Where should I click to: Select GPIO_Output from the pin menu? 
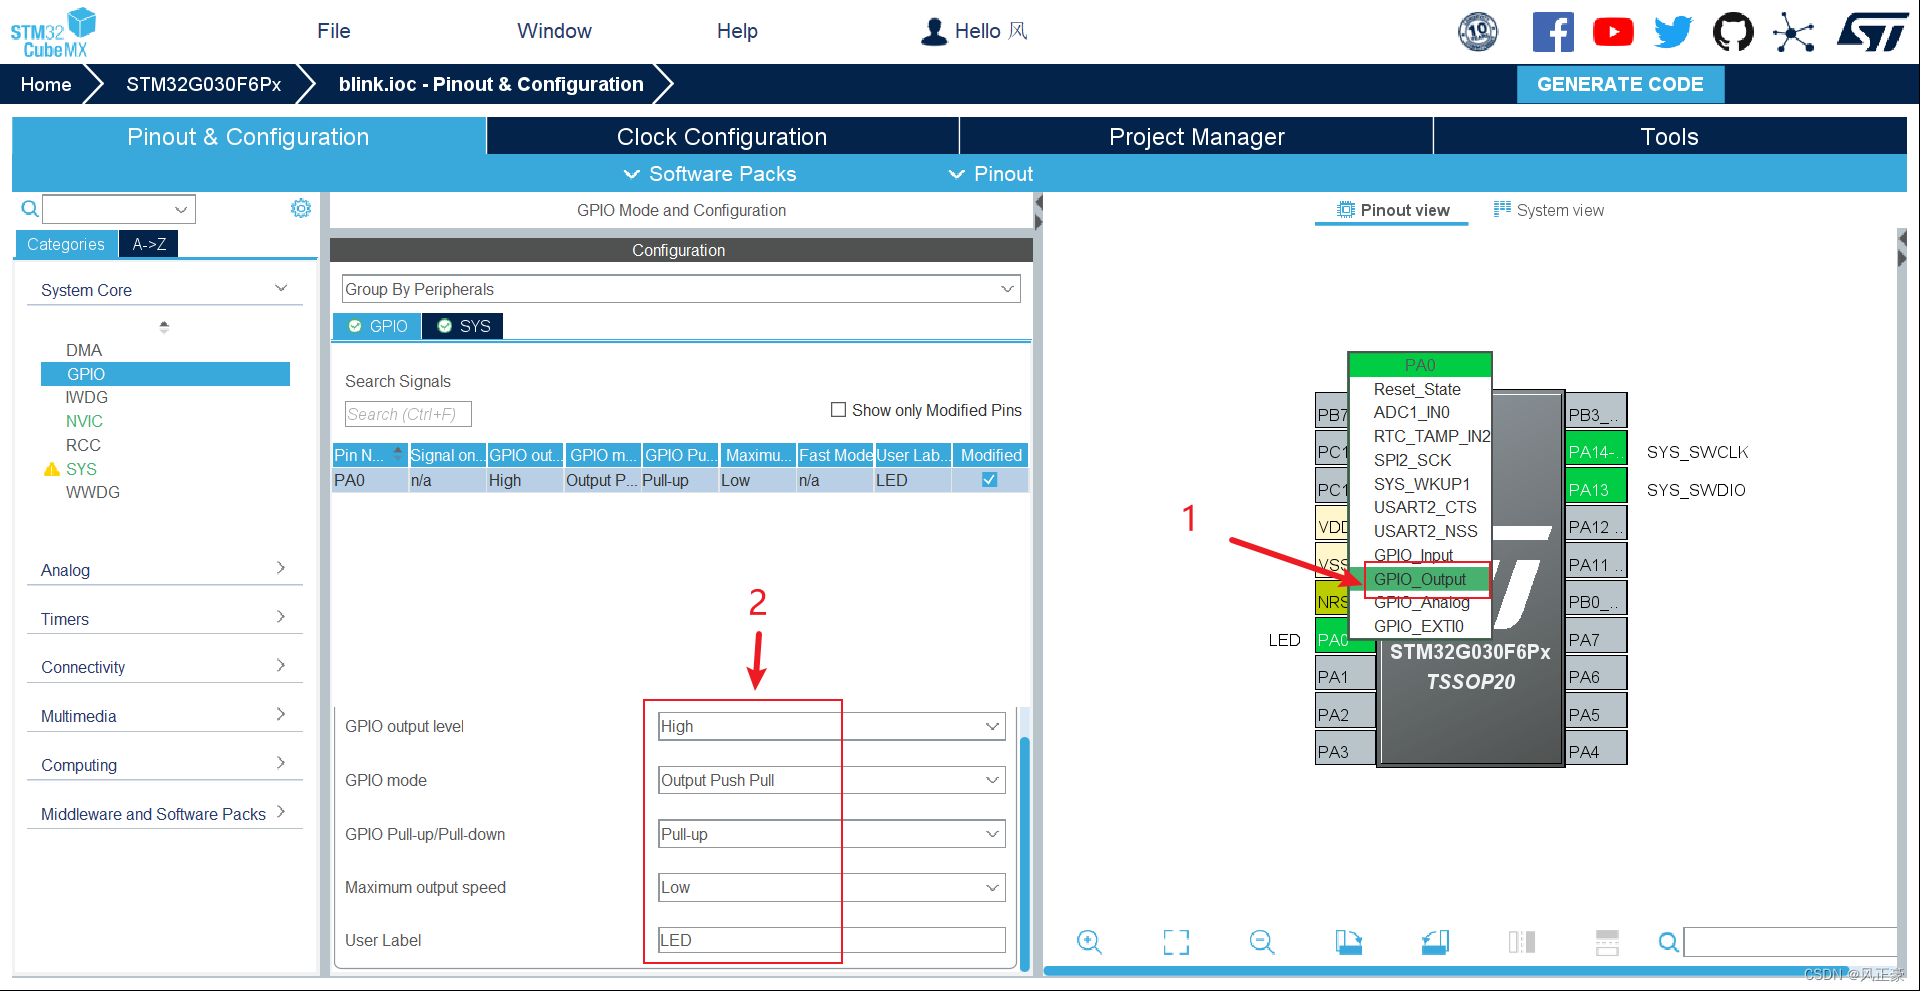[x=1420, y=579]
